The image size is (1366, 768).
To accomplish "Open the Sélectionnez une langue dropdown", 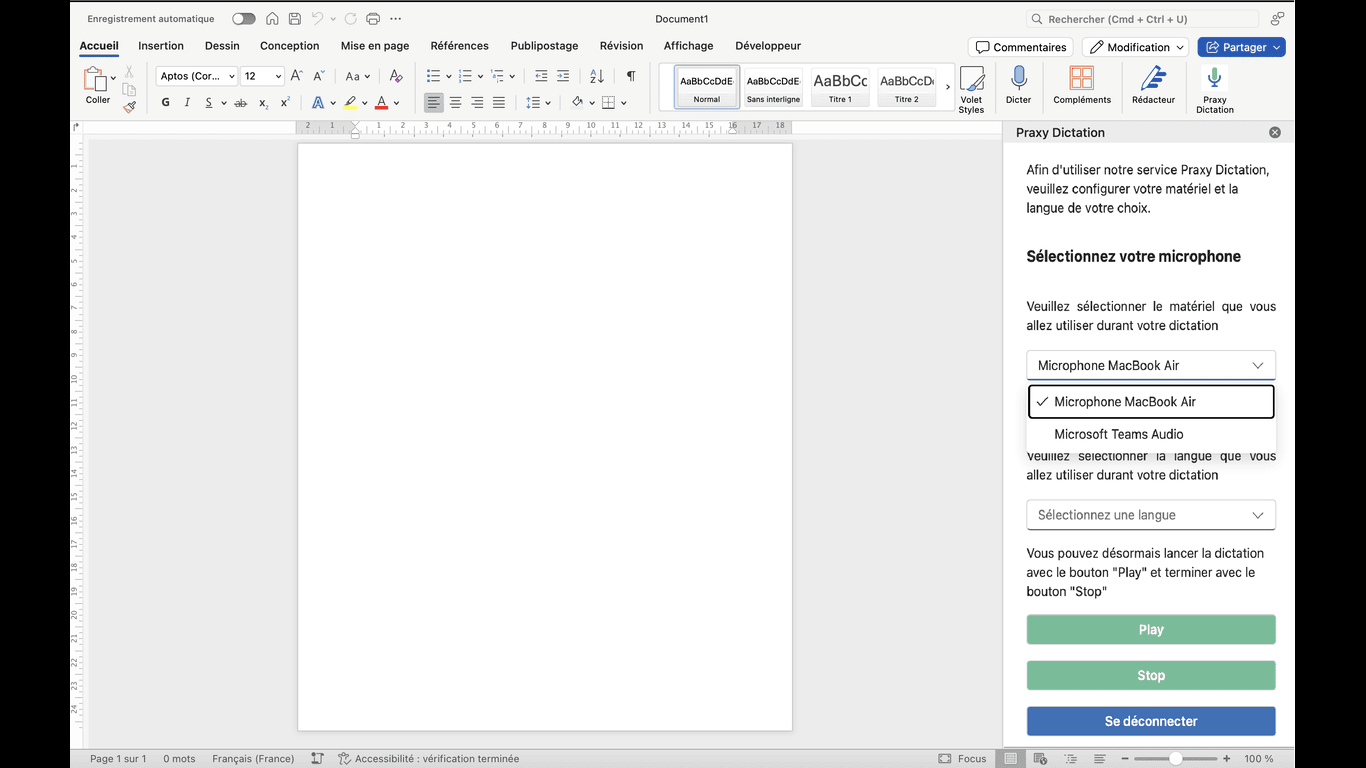I will click(1151, 515).
